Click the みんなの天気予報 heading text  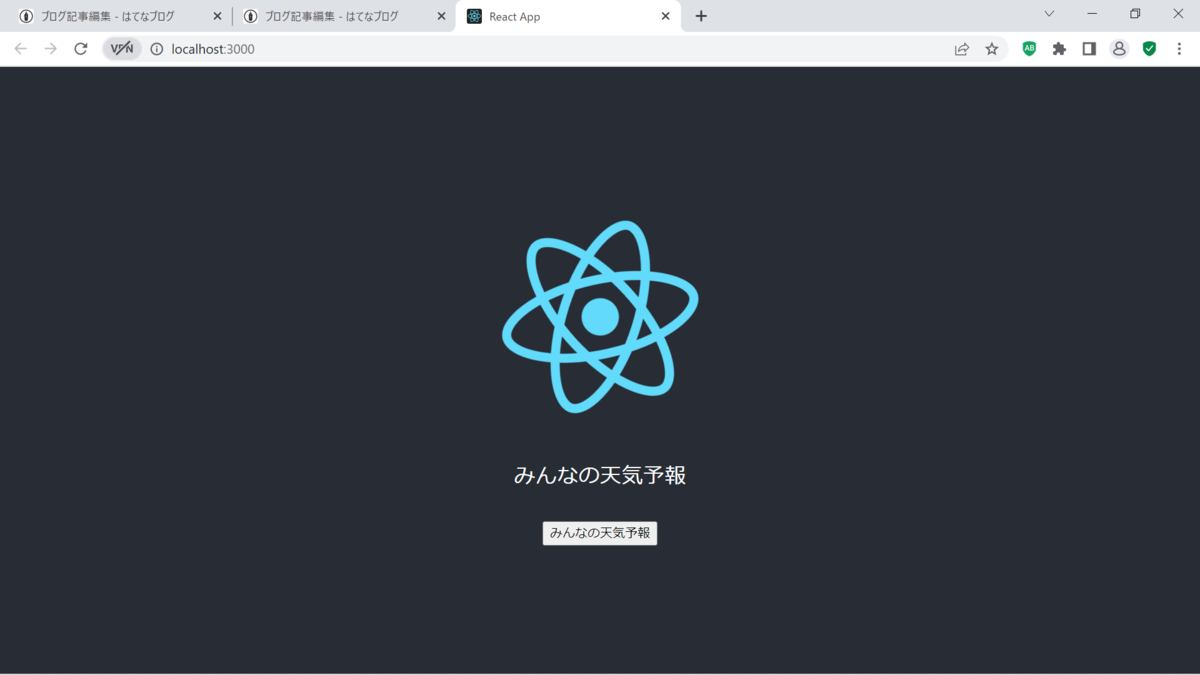pos(600,475)
